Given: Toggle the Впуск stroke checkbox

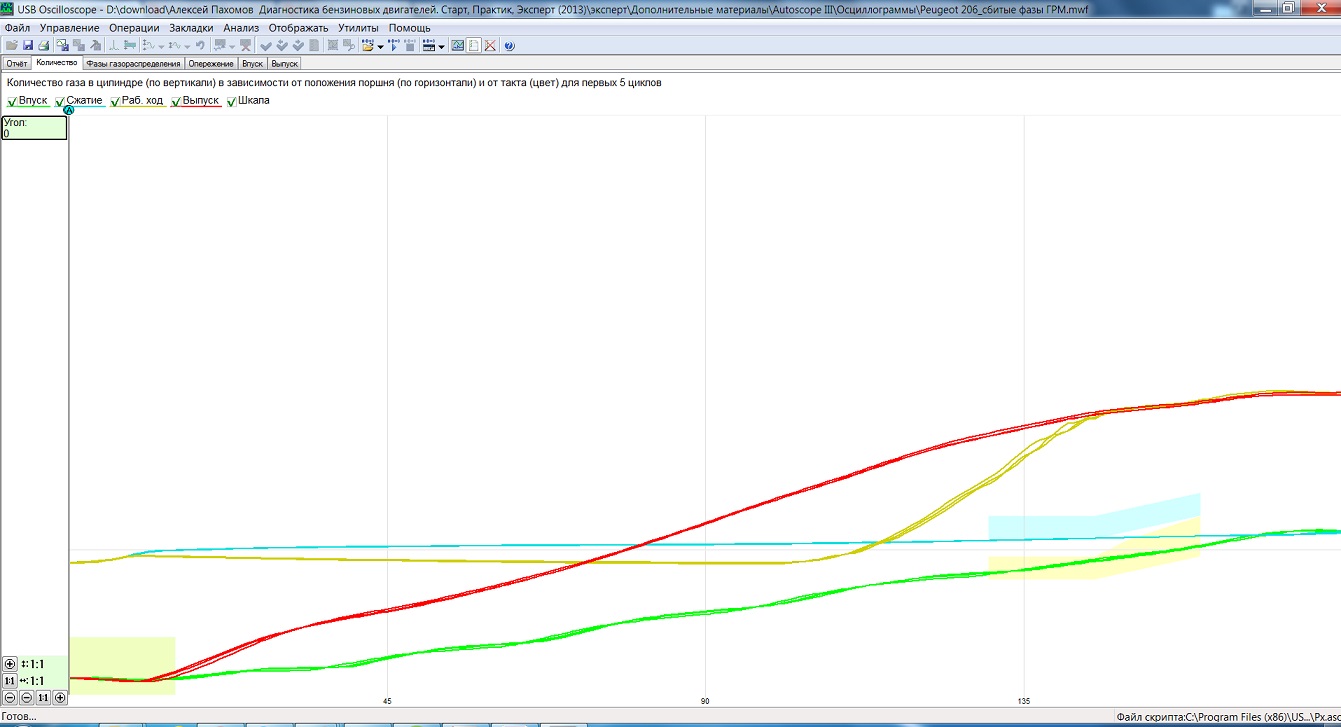Looking at the screenshot, I should pyautogui.click(x=11, y=102).
